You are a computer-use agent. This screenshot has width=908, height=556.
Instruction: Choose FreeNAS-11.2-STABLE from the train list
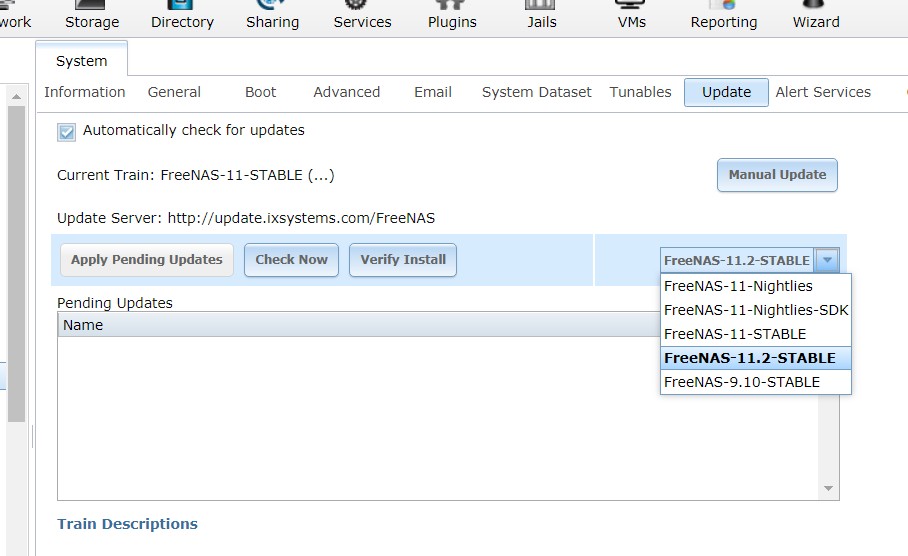click(x=755, y=358)
